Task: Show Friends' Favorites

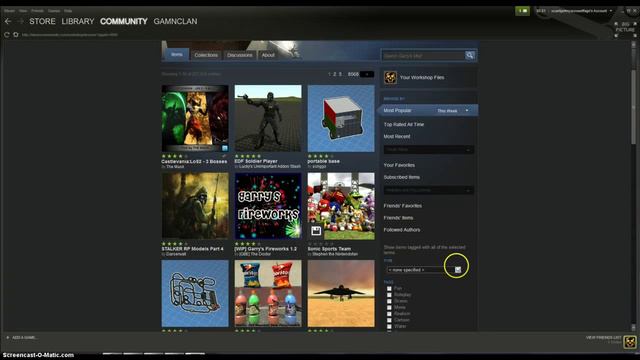Action: pyautogui.click(x=402, y=206)
